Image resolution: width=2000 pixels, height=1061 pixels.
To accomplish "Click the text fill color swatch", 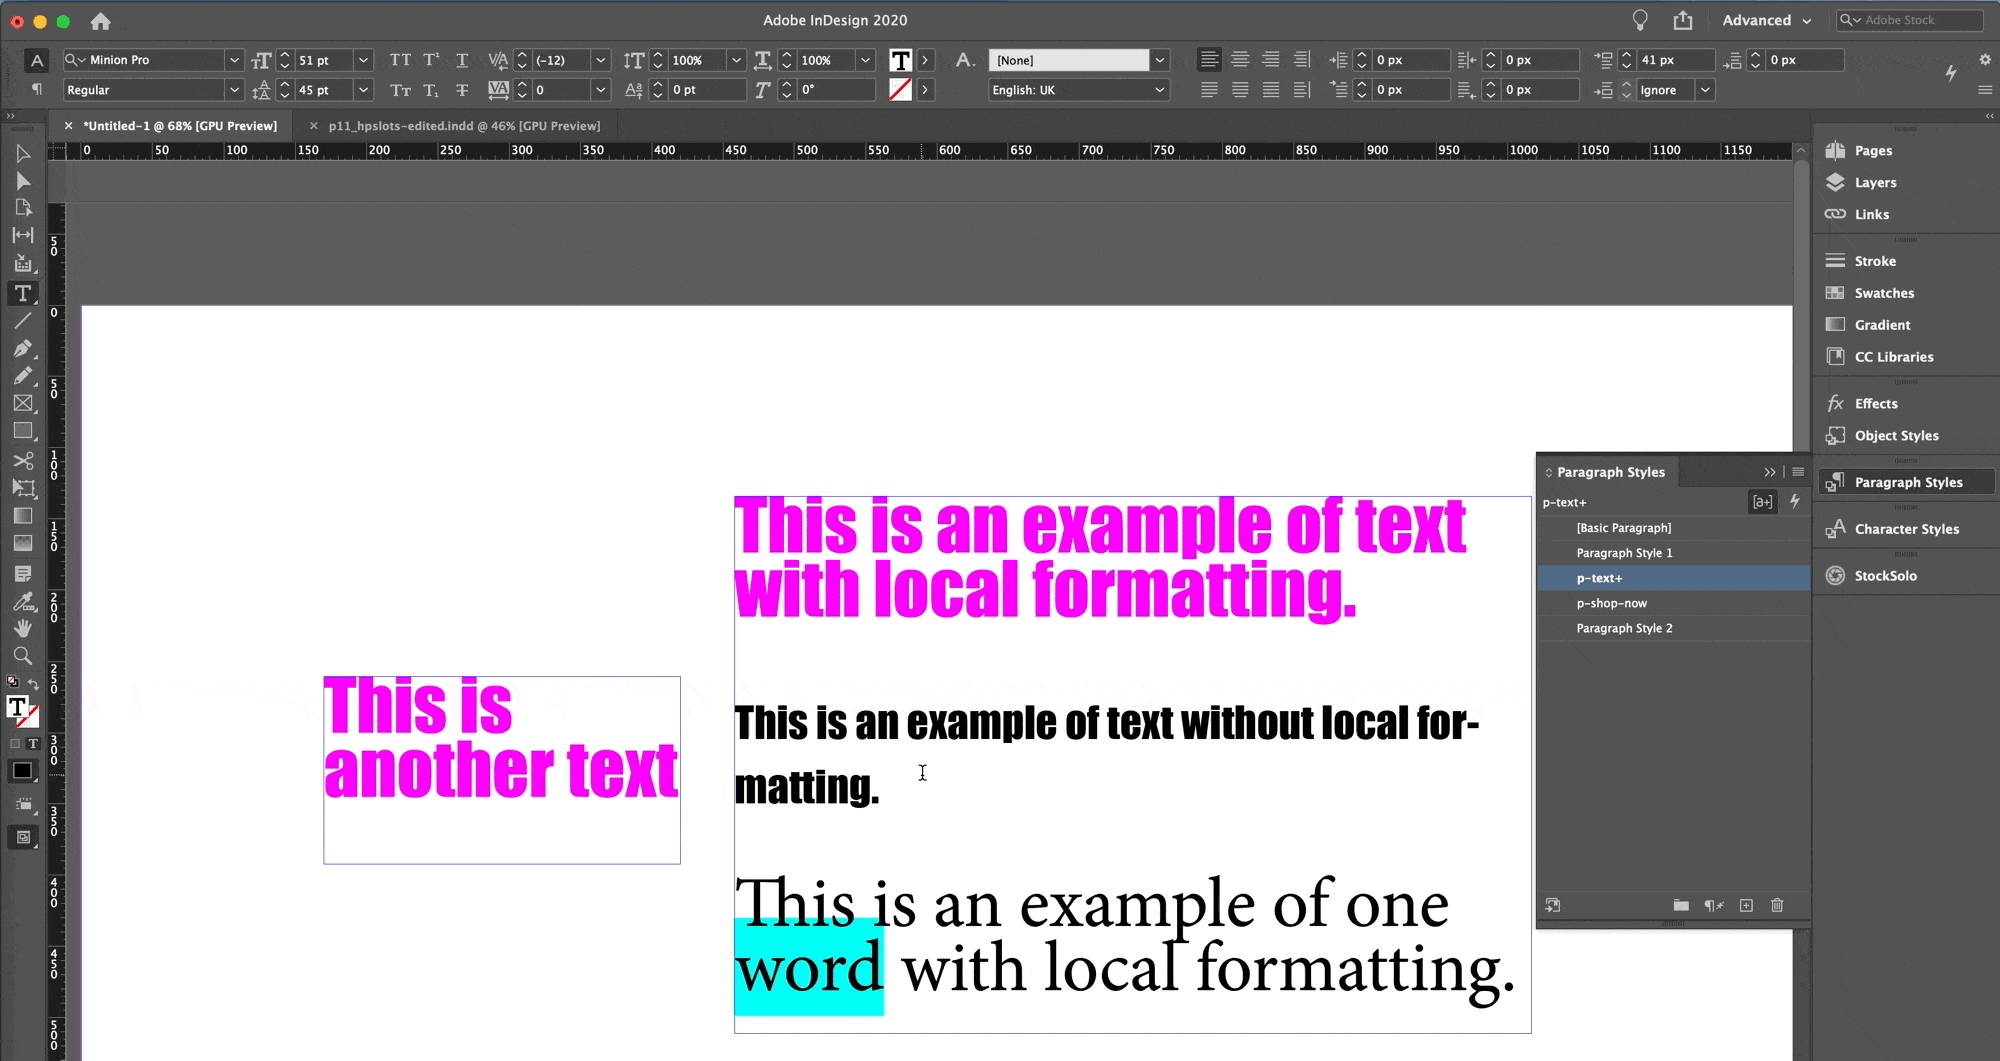I will coord(900,60).
